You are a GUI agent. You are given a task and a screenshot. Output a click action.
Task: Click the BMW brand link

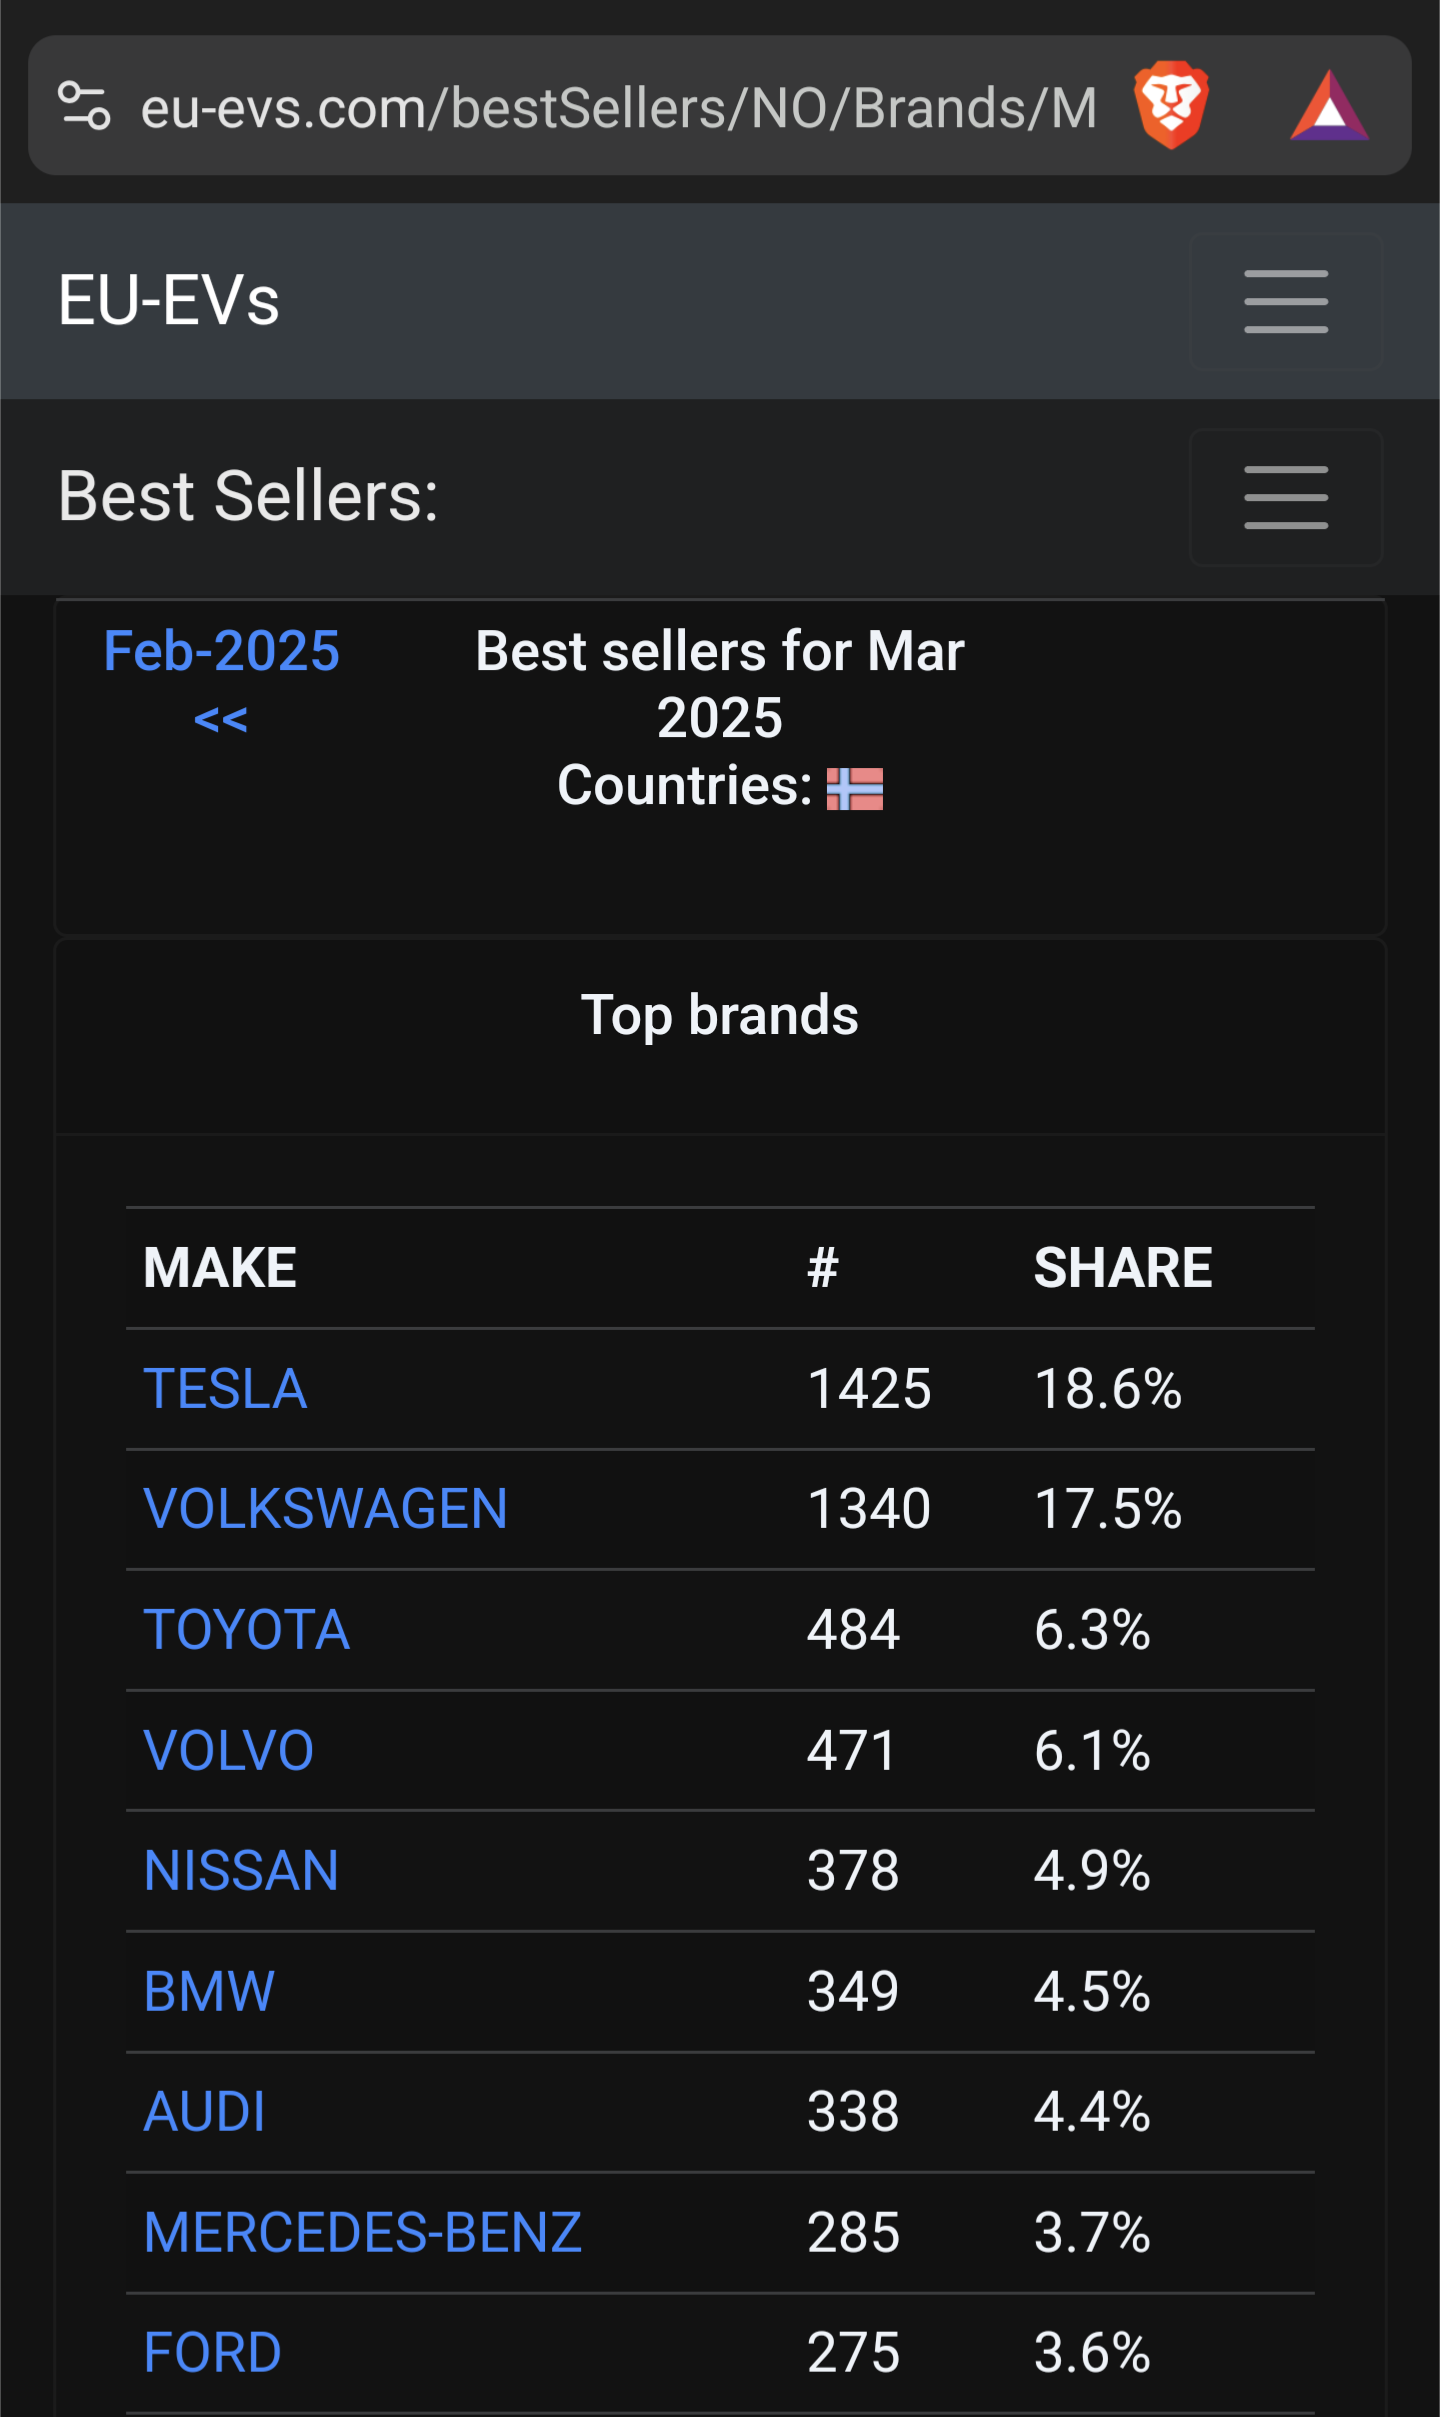pos(209,1992)
